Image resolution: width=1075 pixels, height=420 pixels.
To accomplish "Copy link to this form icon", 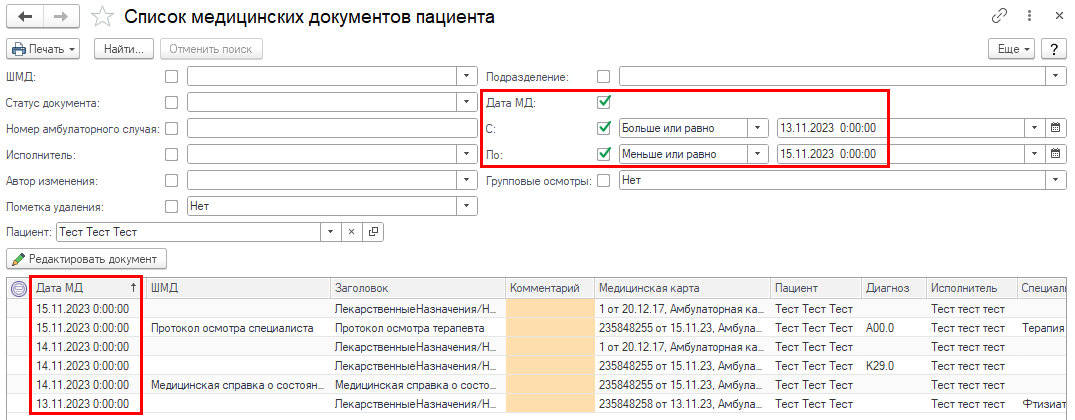I will [999, 17].
